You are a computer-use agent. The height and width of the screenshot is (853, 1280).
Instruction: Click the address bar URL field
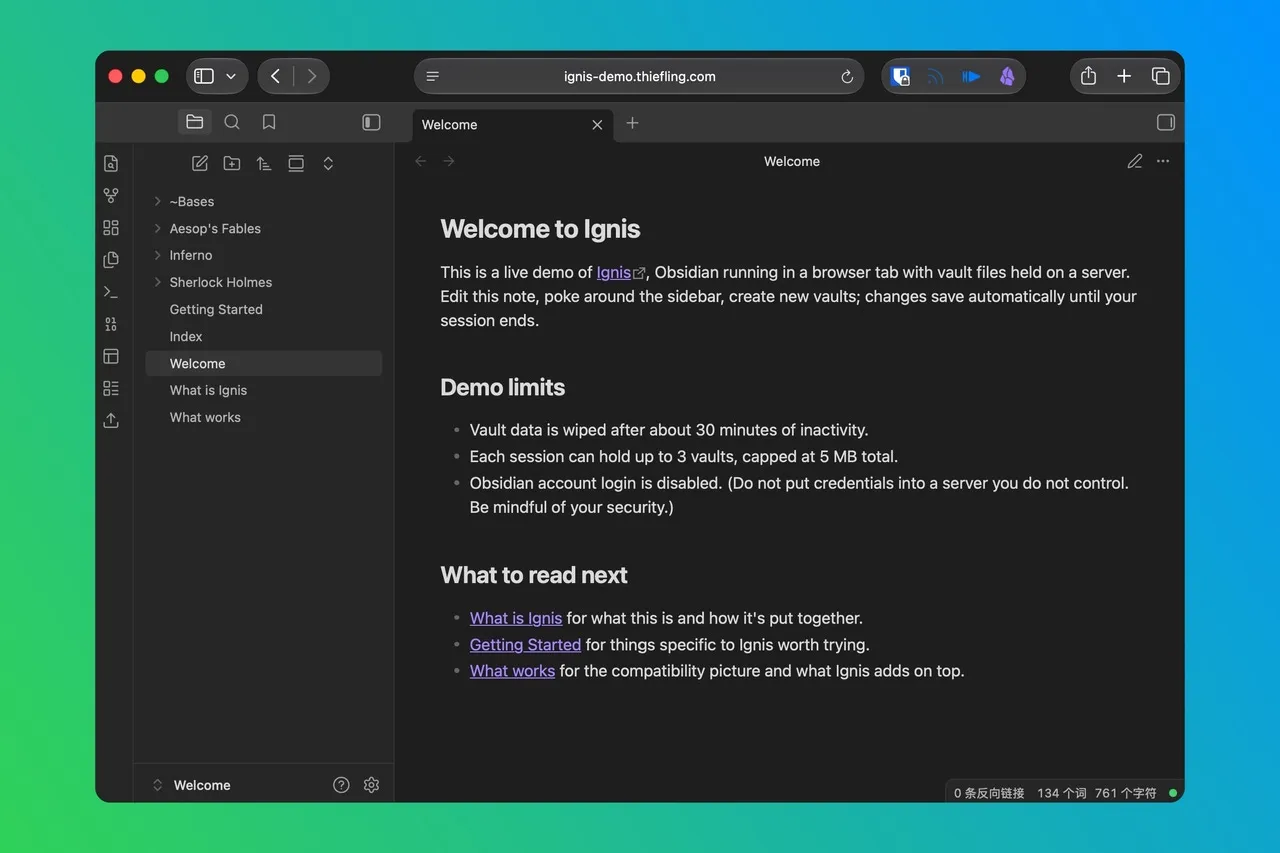[x=640, y=76]
